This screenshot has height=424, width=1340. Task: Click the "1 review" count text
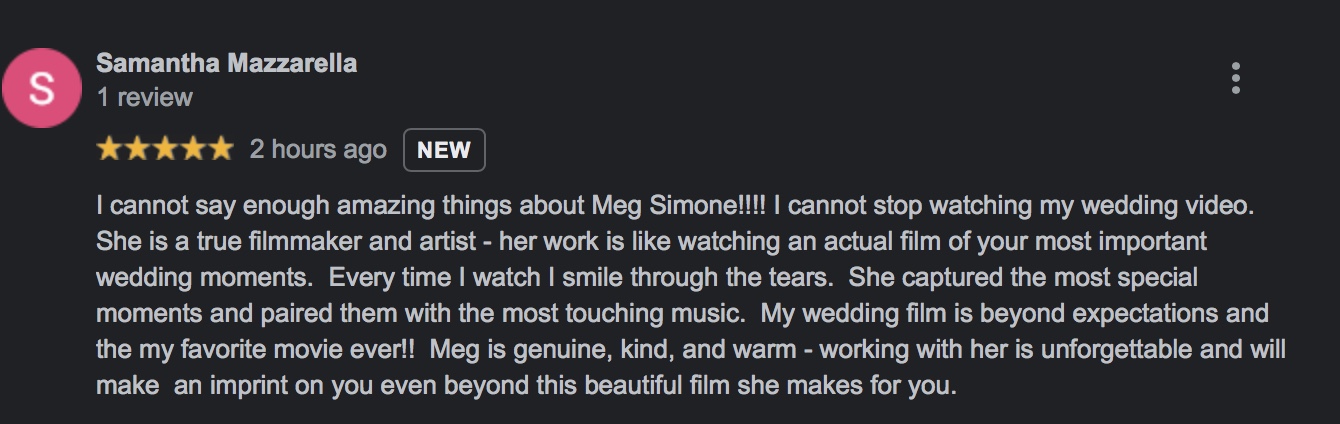[144, 98]
